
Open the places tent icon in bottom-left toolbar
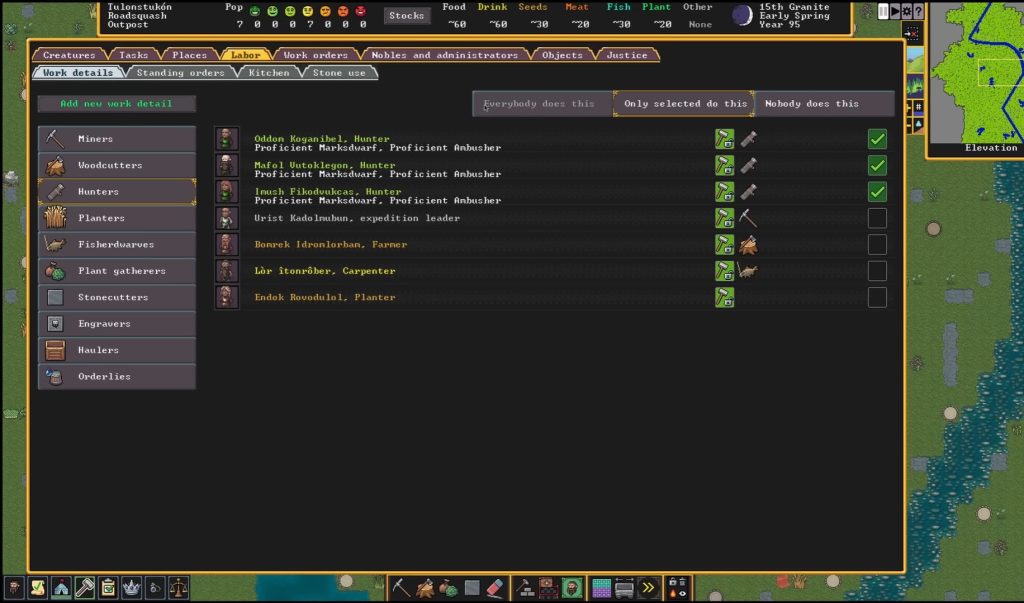pos(61,587)
